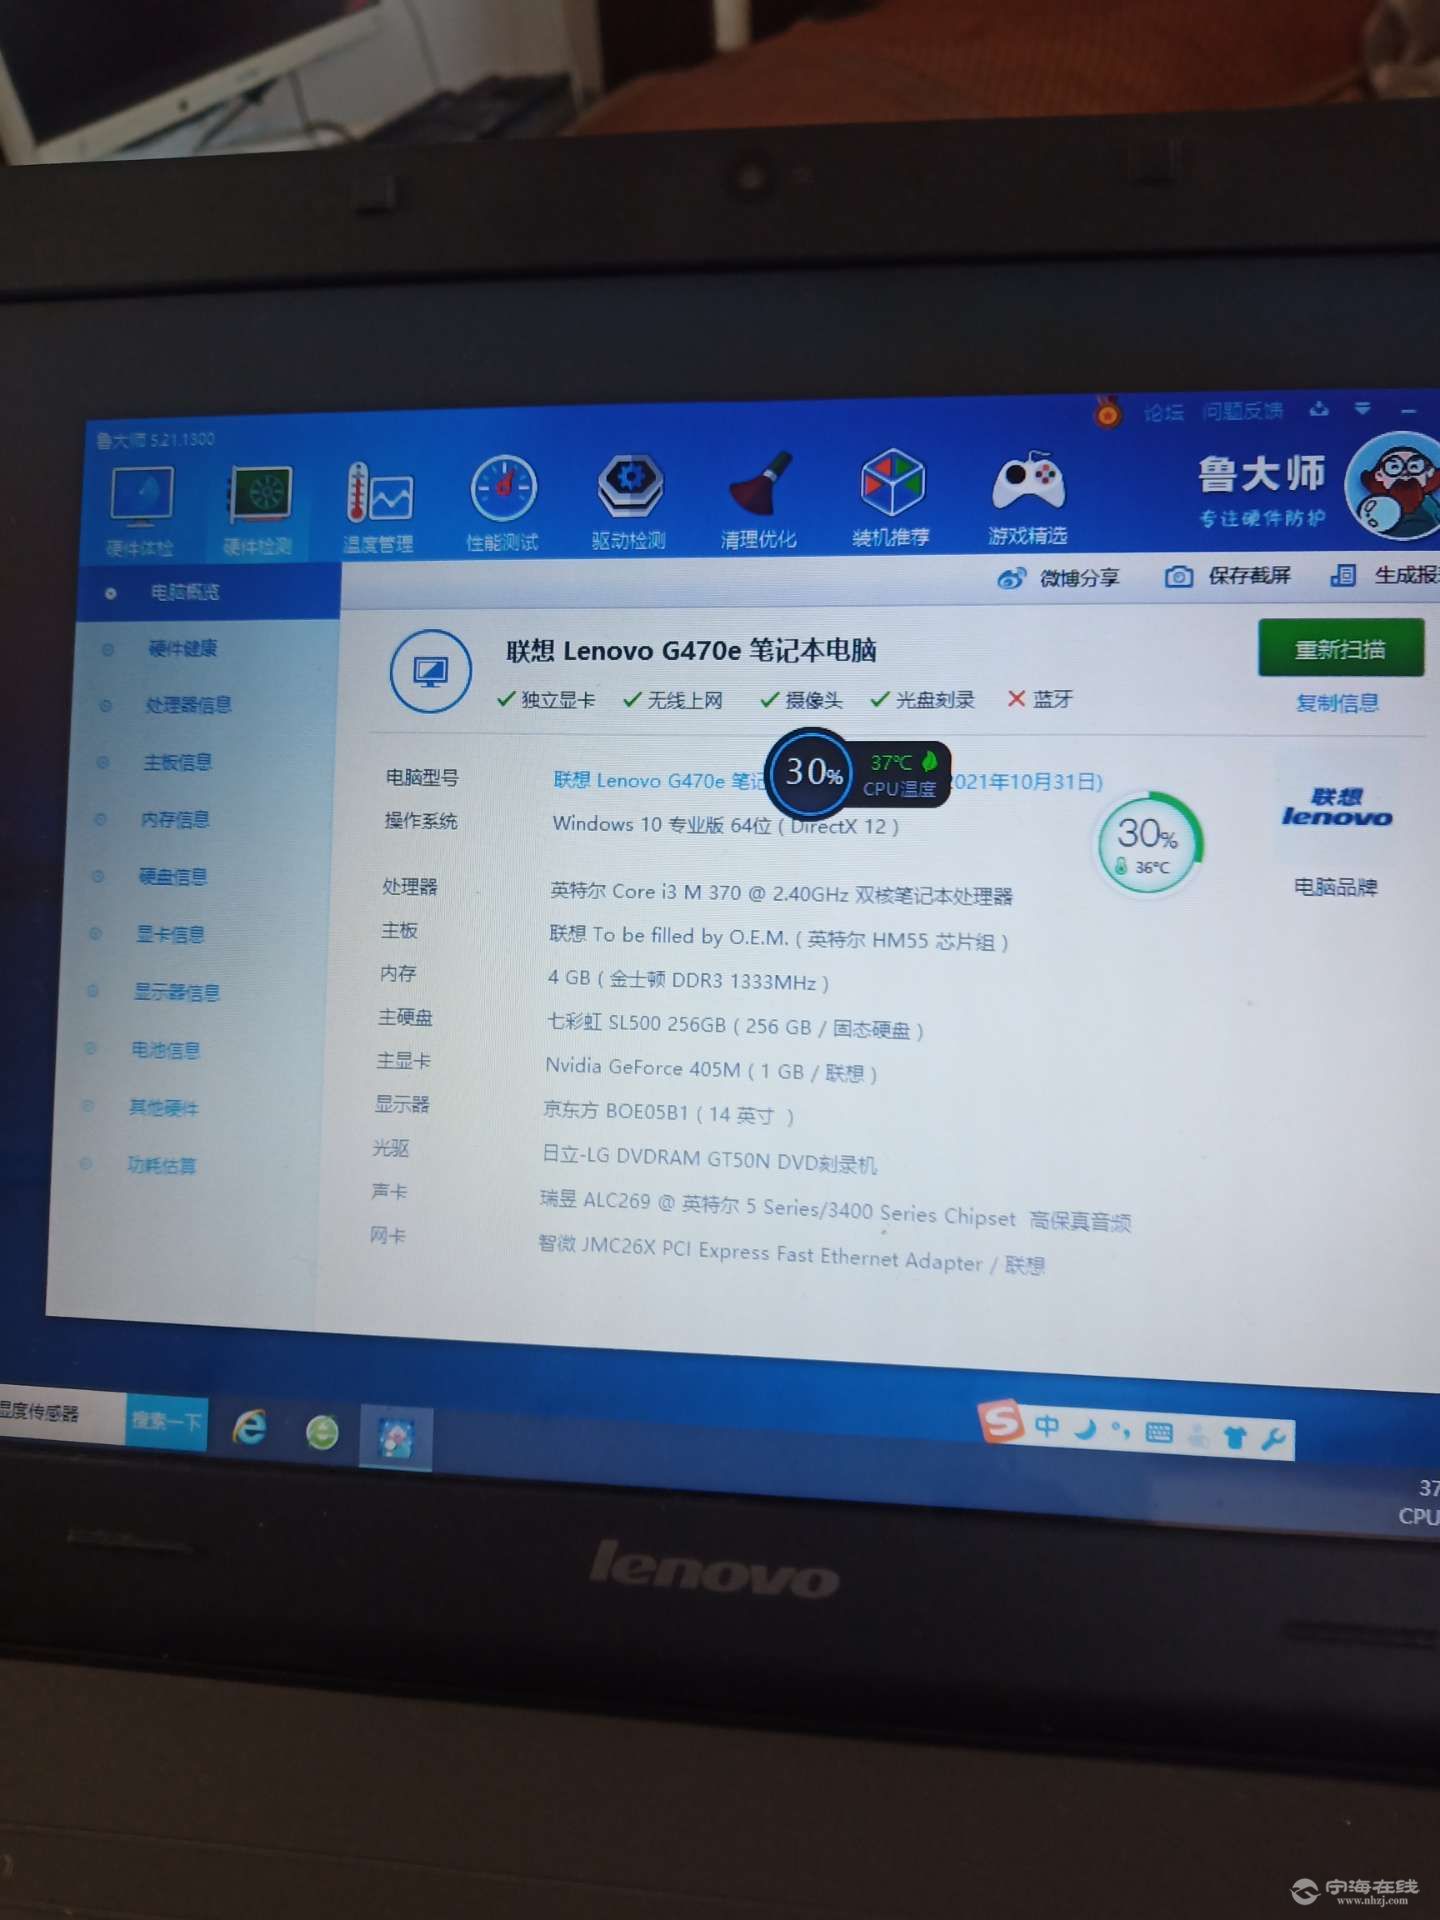1440x1920 pixels.
Task: Click the 智微 JMC26X Ethernet Adapter text
Action: (x=791, y=1256)
